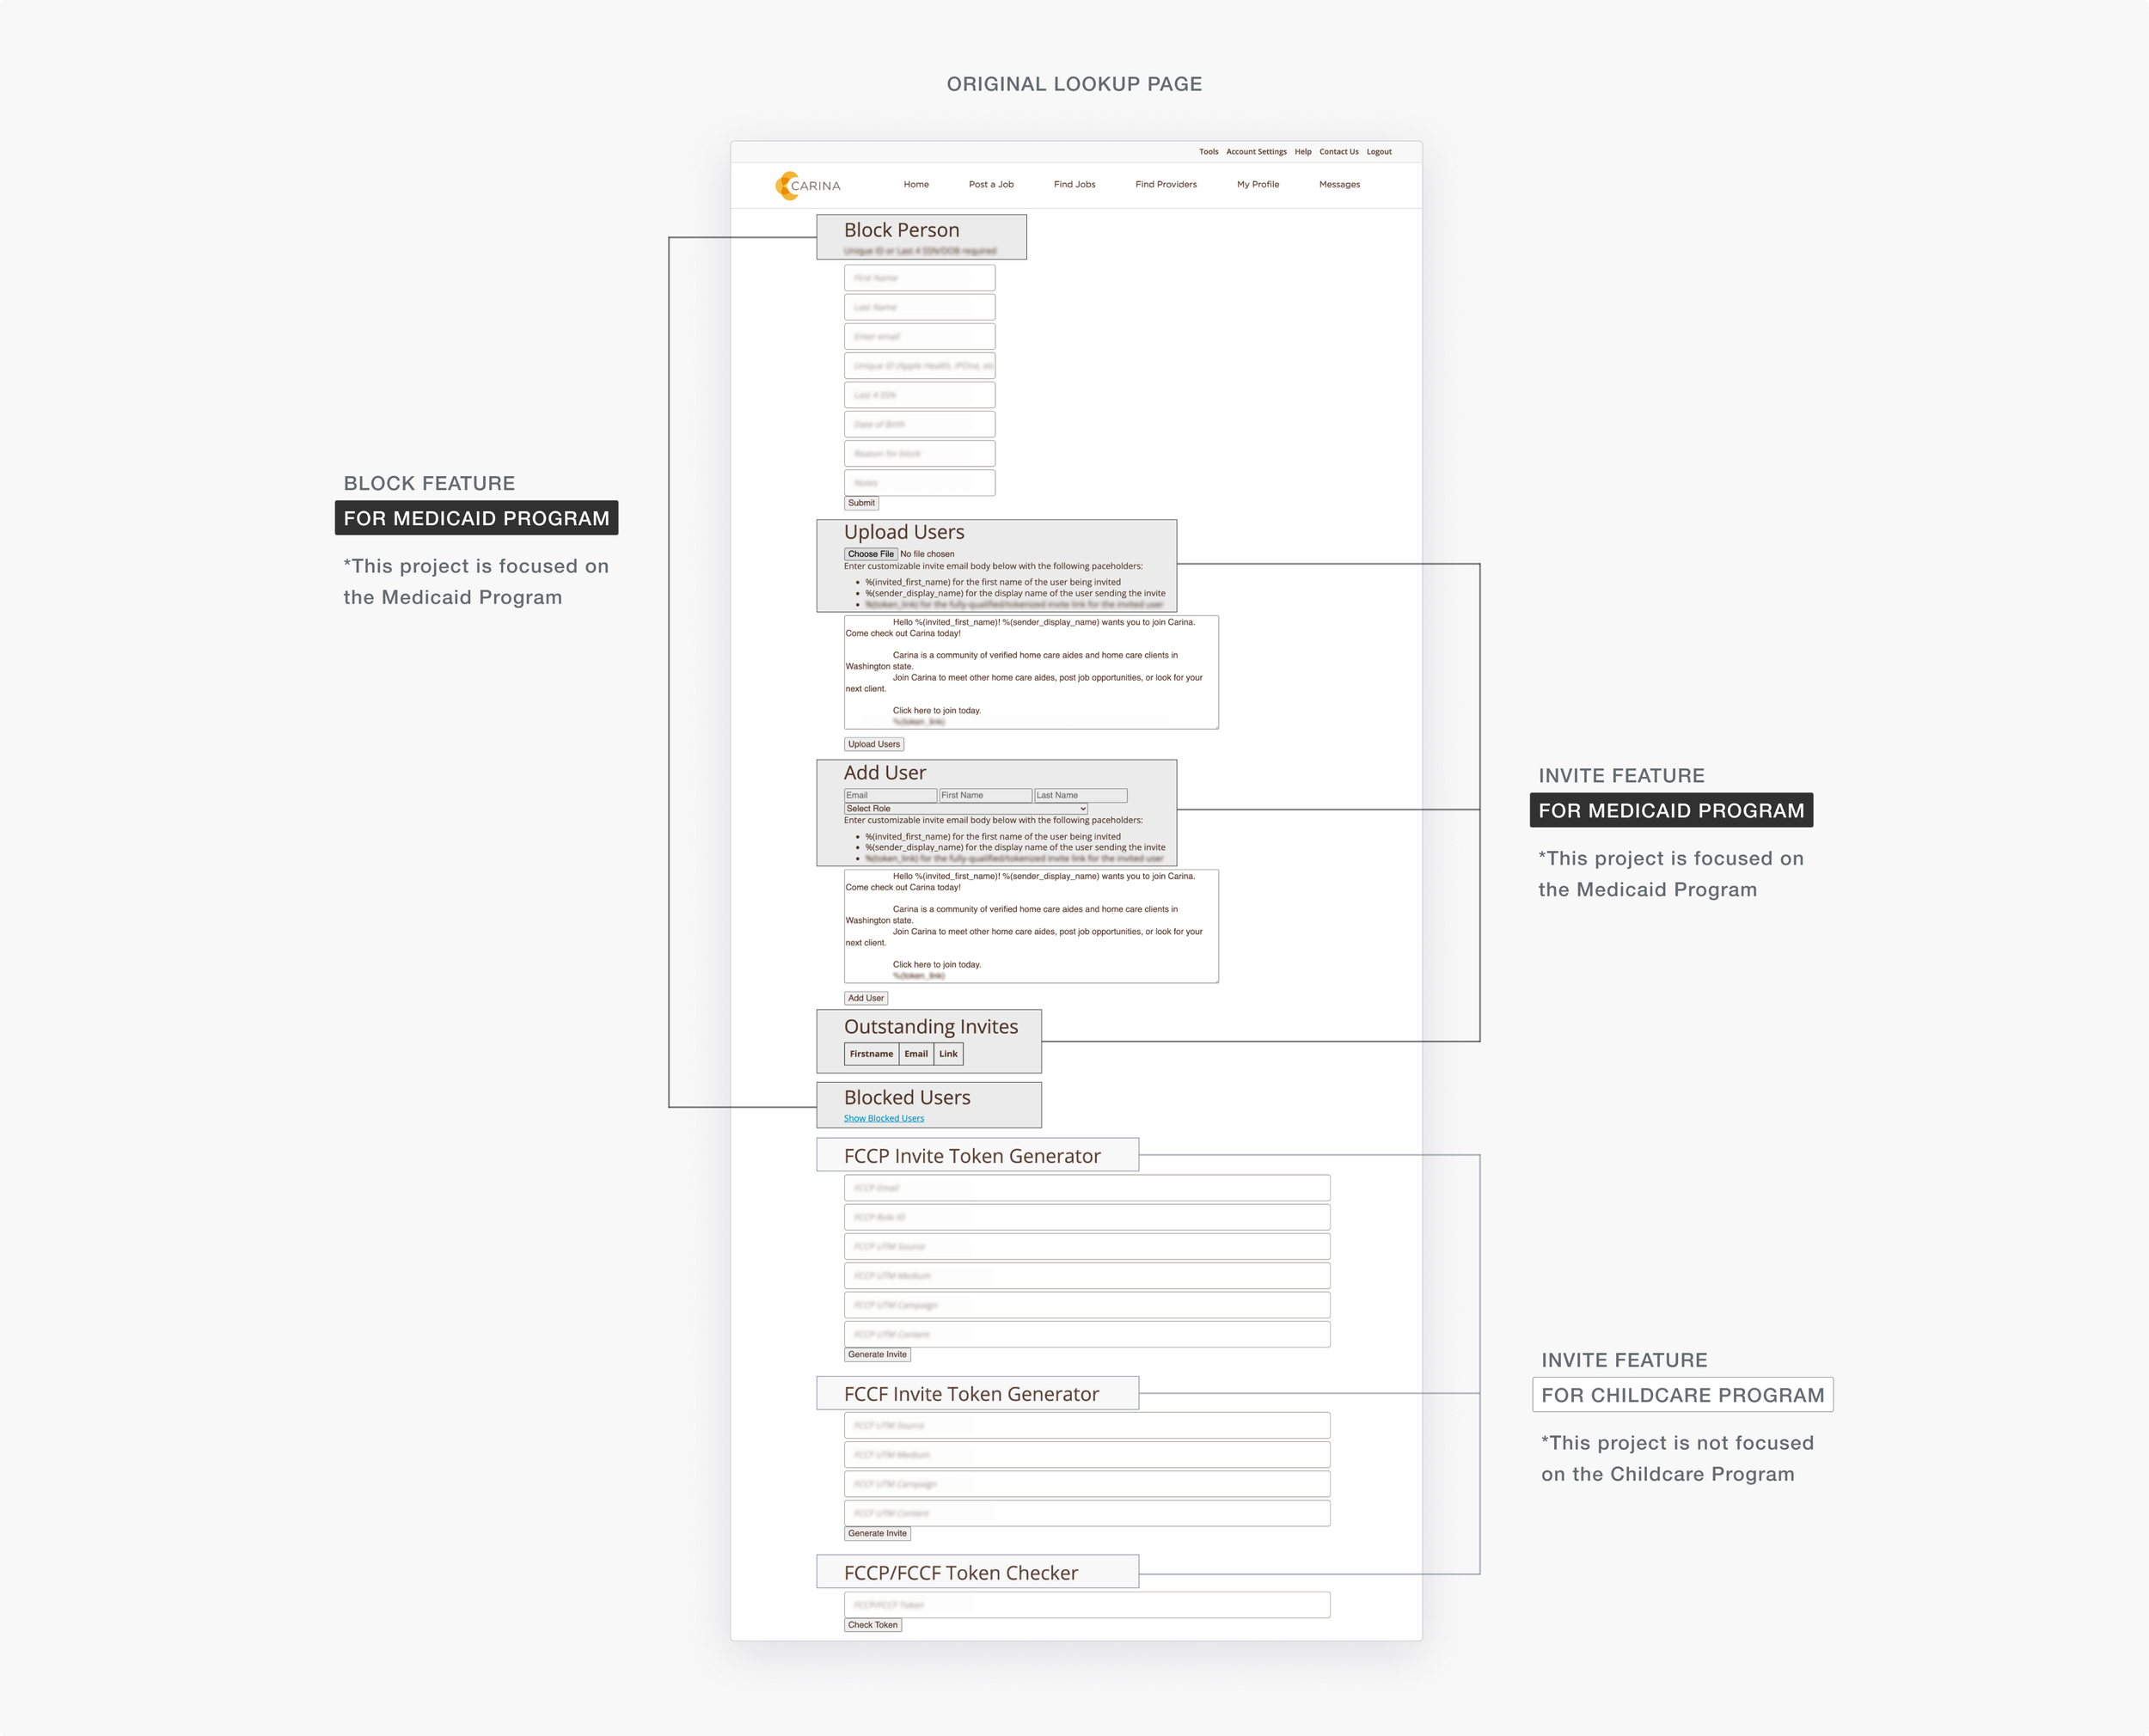Viewport: 2149px width, 1736px height.
Task: Open the Tools link in top bar
Action: pyautogui.click(x=1208, y=152)
